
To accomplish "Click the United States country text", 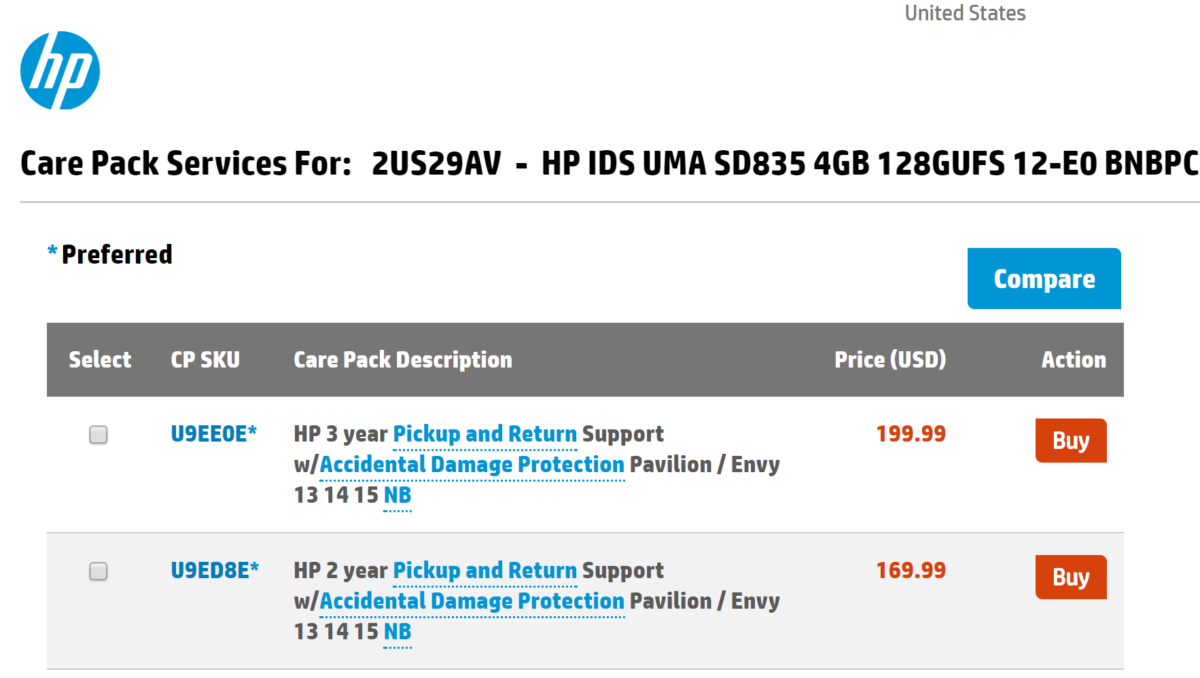I will click(965, 13).
